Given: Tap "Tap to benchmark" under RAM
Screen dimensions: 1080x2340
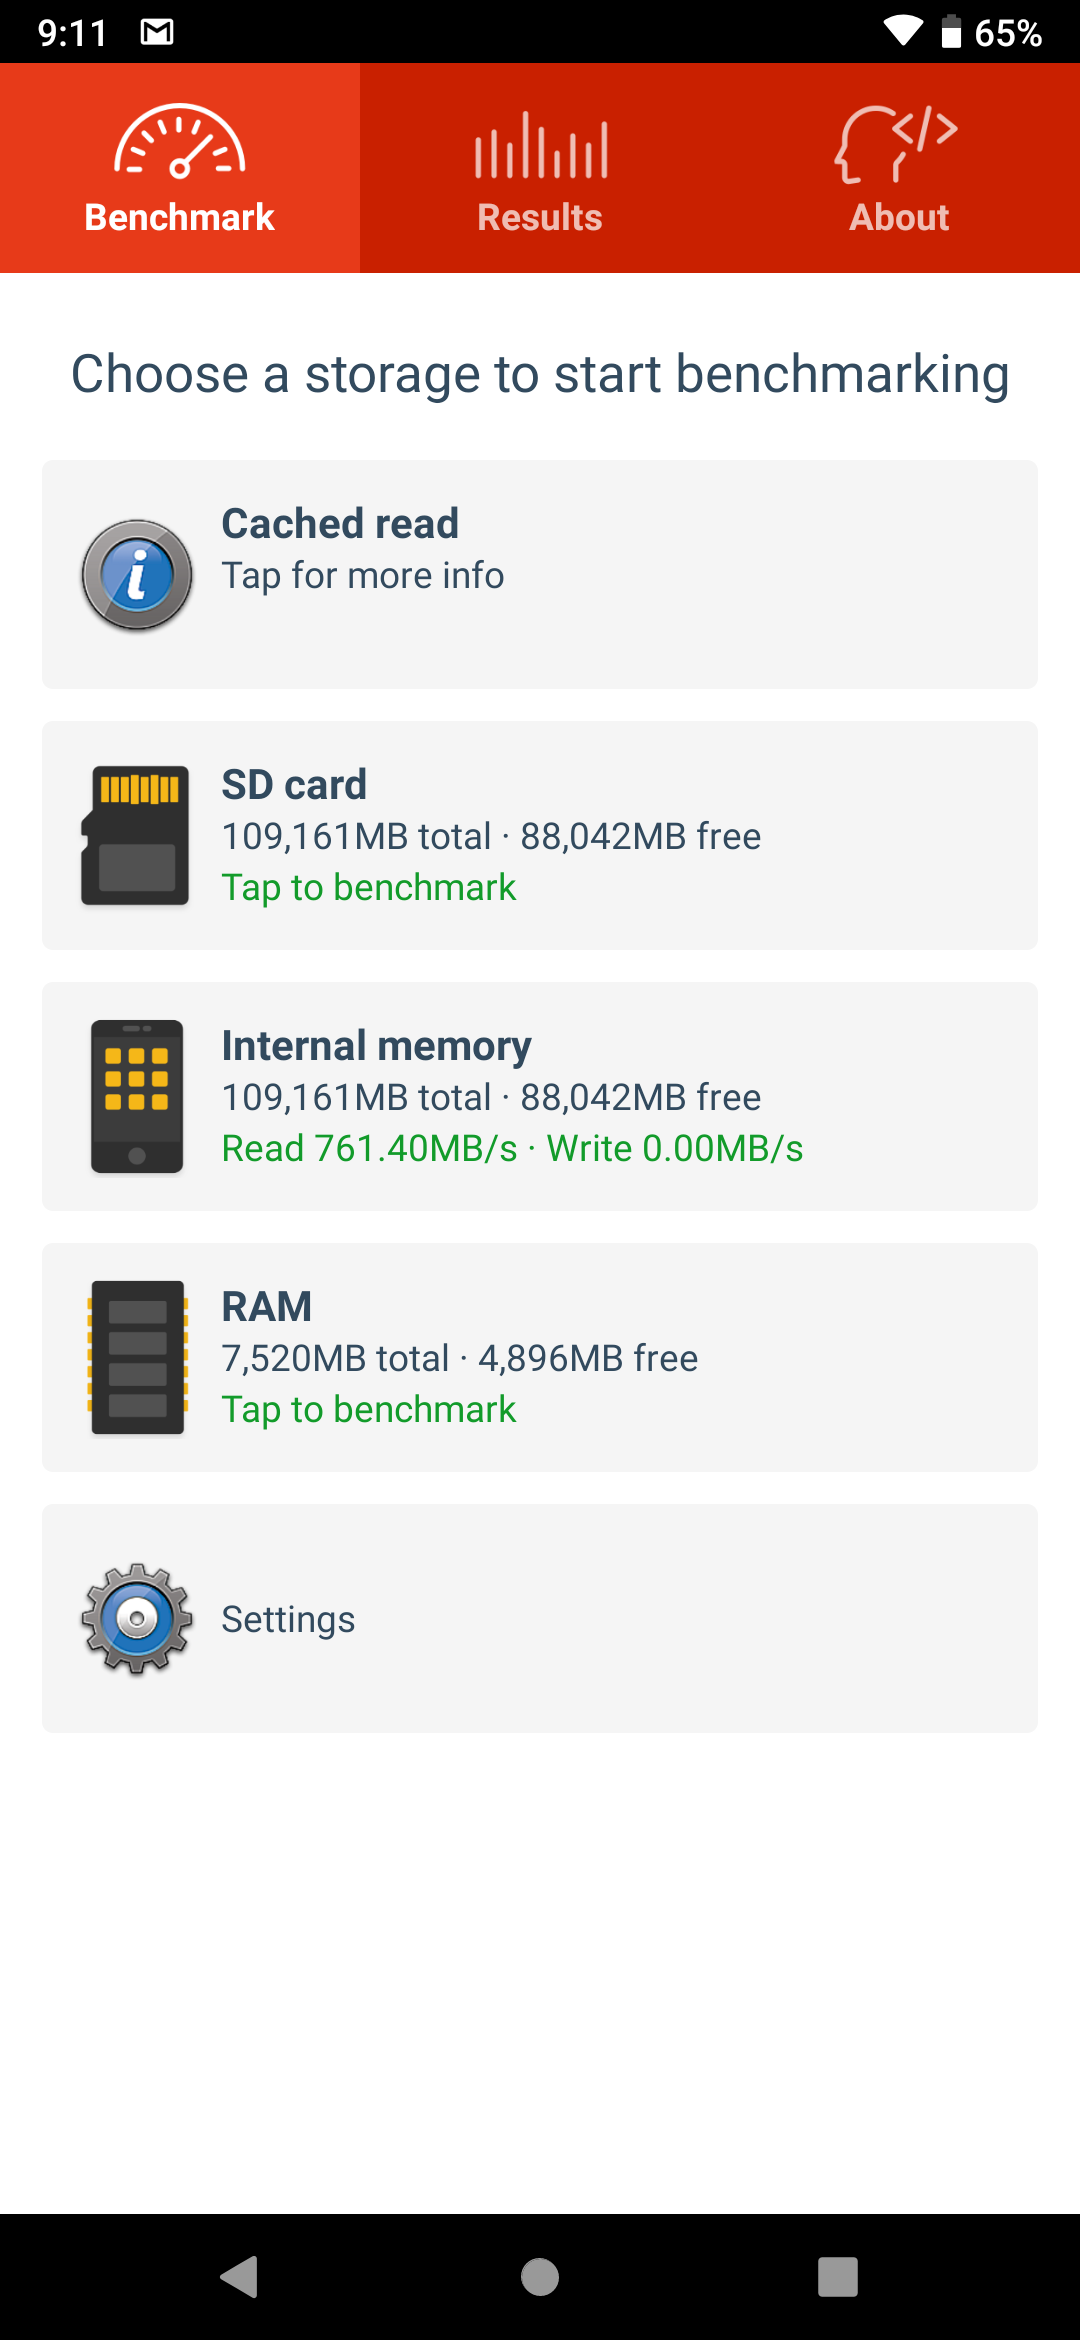Looking at the screenshot, I should coord(369,1410).
